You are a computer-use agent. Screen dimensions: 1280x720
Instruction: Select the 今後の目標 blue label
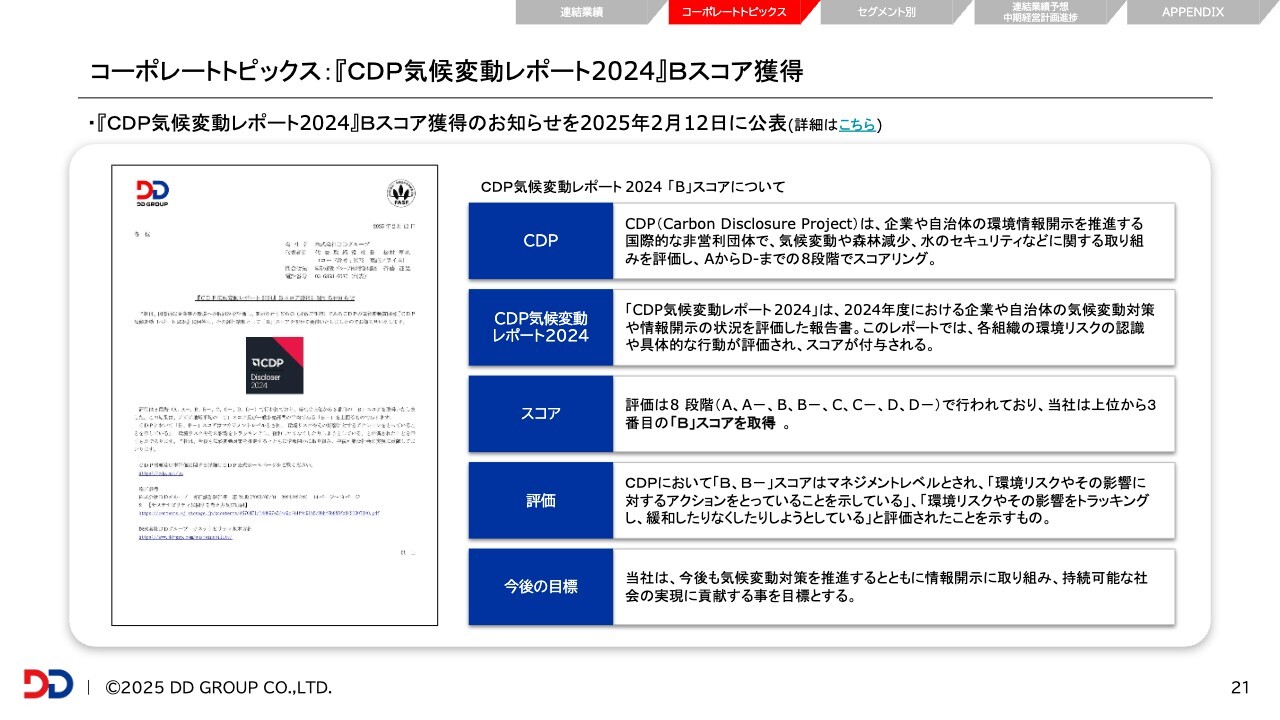point(541,586)
